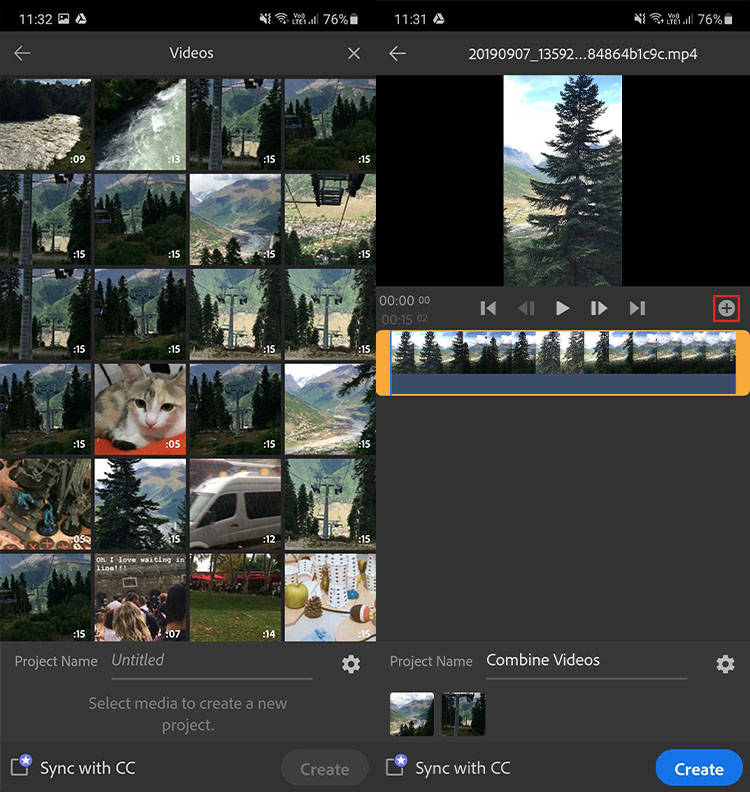
Task: Jump to the start of the clip
Action: (x=488, y=308)
